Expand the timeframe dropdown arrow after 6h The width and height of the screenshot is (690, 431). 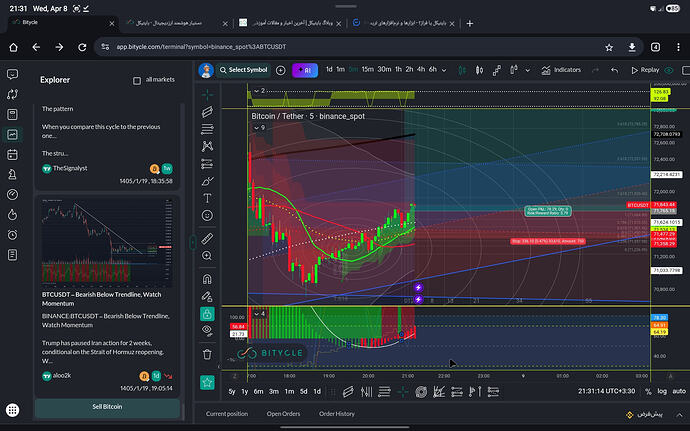444,70
